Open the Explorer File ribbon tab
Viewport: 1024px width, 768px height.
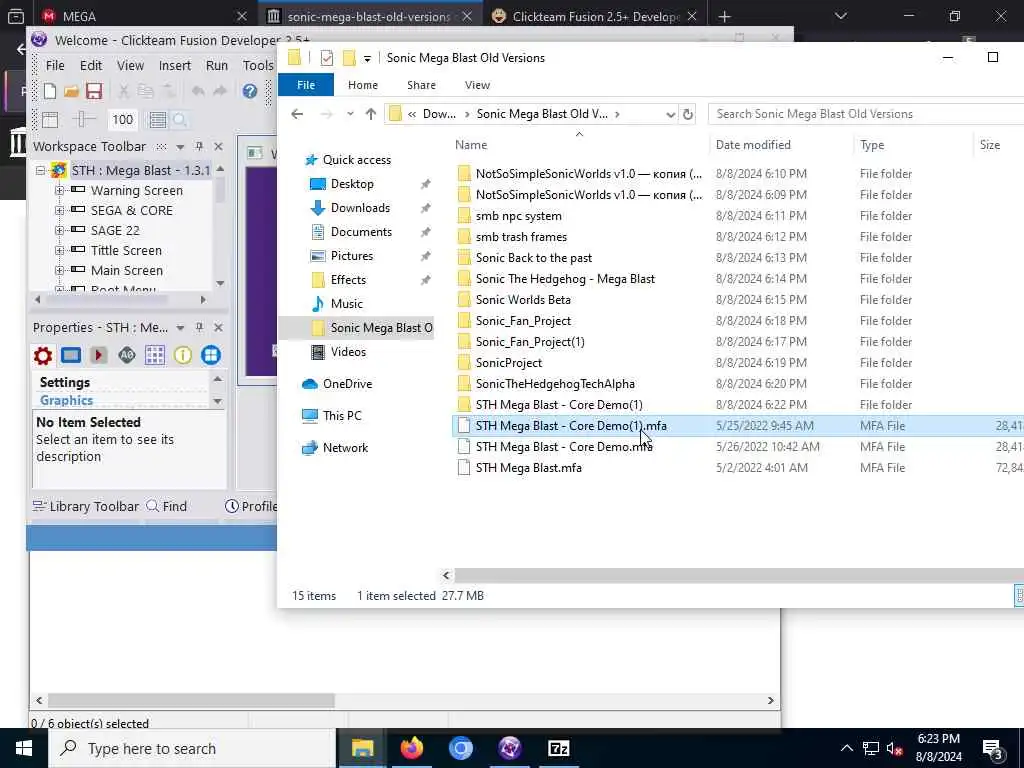tap(306, 85)
